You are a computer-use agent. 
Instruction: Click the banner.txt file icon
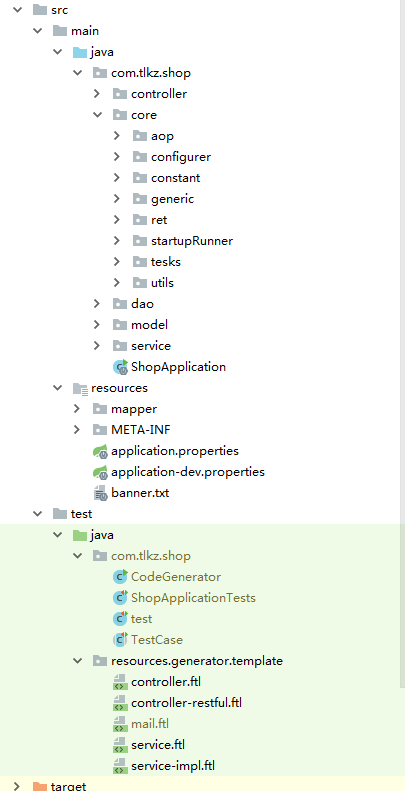click(100, 493)
